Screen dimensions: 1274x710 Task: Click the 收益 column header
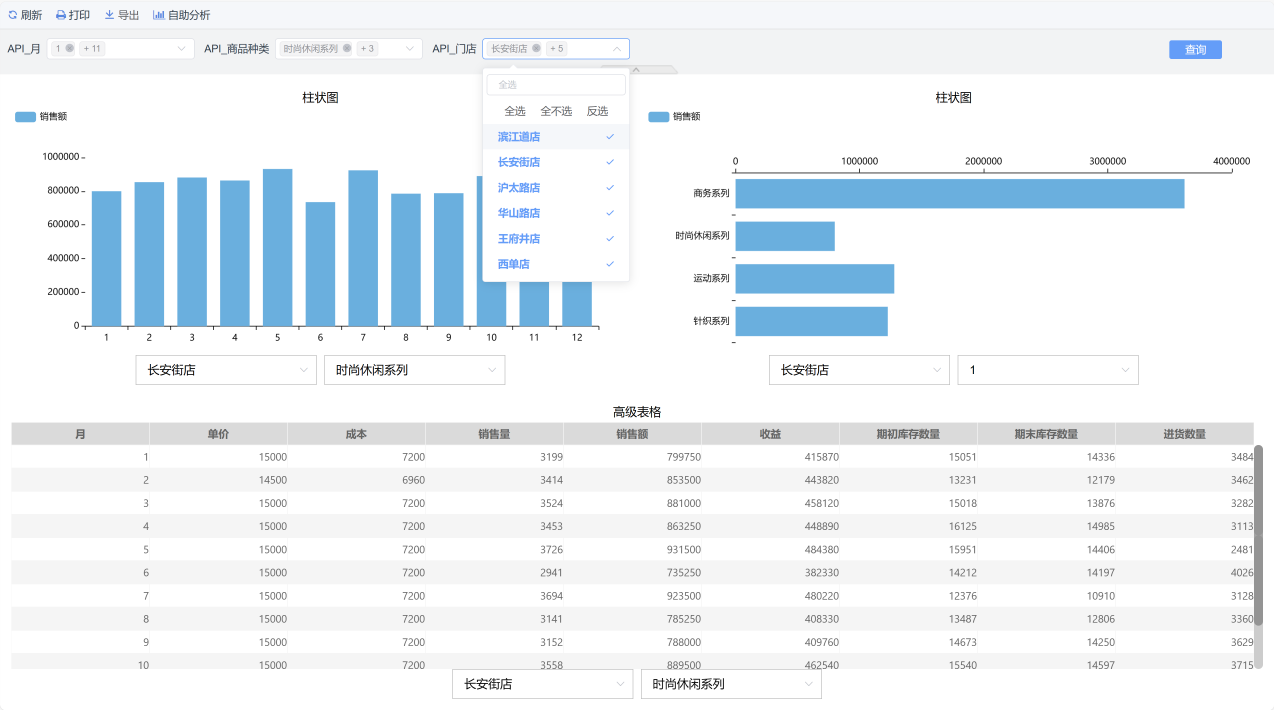pyautogui.click(x=770, y=434)
